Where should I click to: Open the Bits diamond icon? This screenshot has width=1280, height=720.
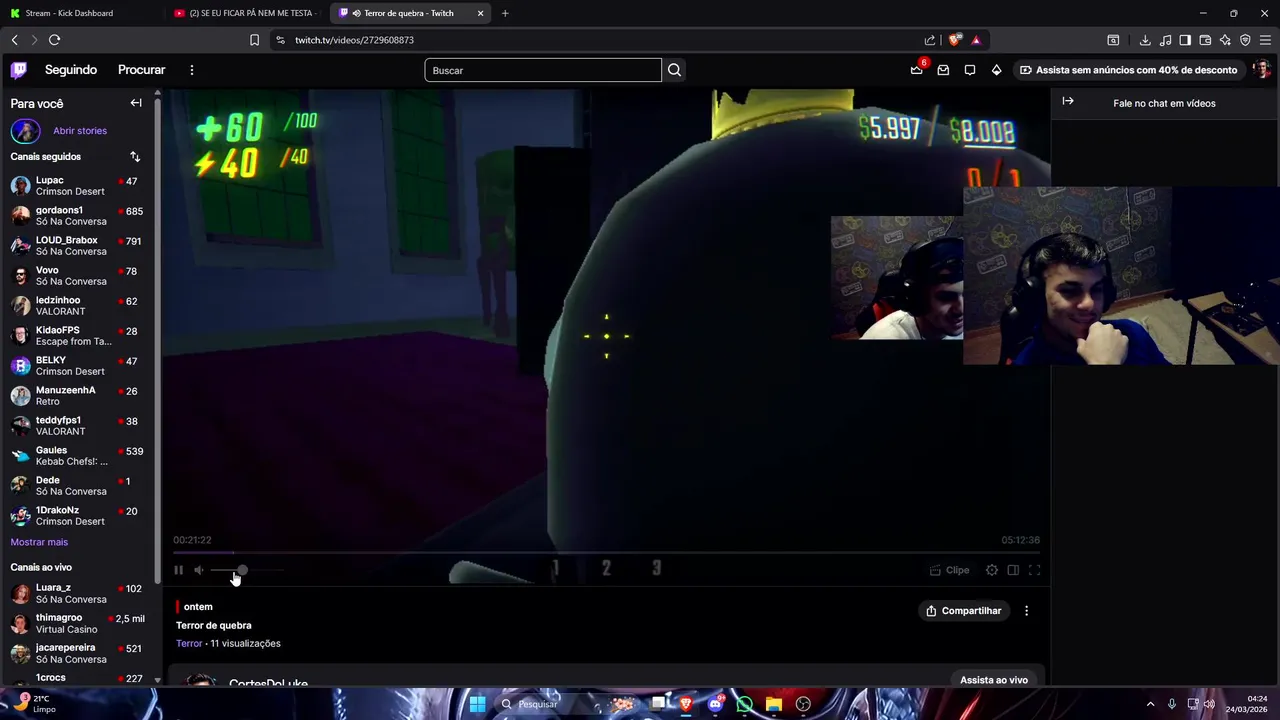pos(996,70)
